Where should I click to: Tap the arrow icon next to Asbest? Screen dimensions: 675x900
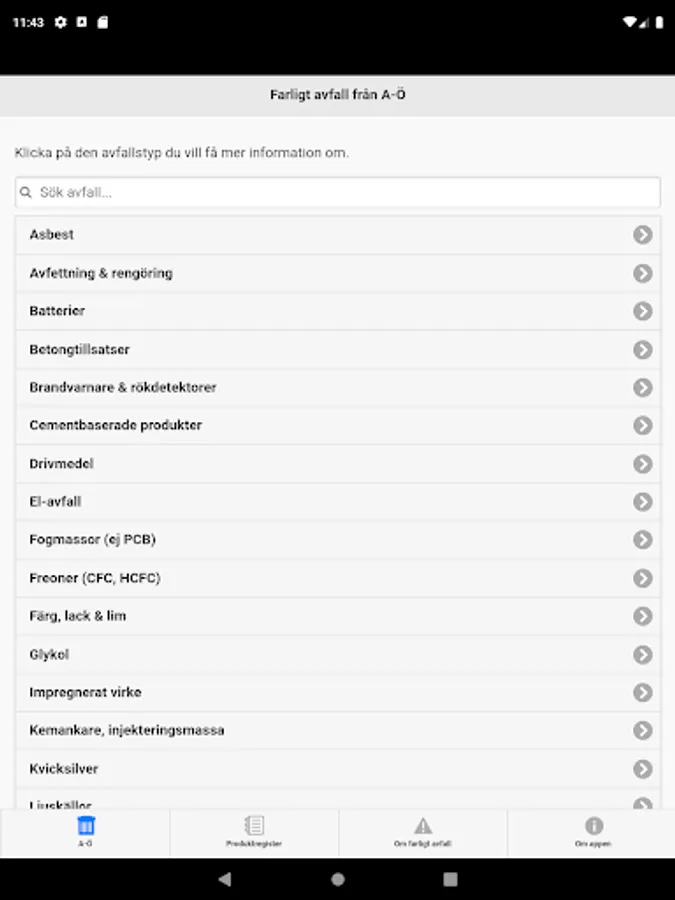tap(642, 235)
